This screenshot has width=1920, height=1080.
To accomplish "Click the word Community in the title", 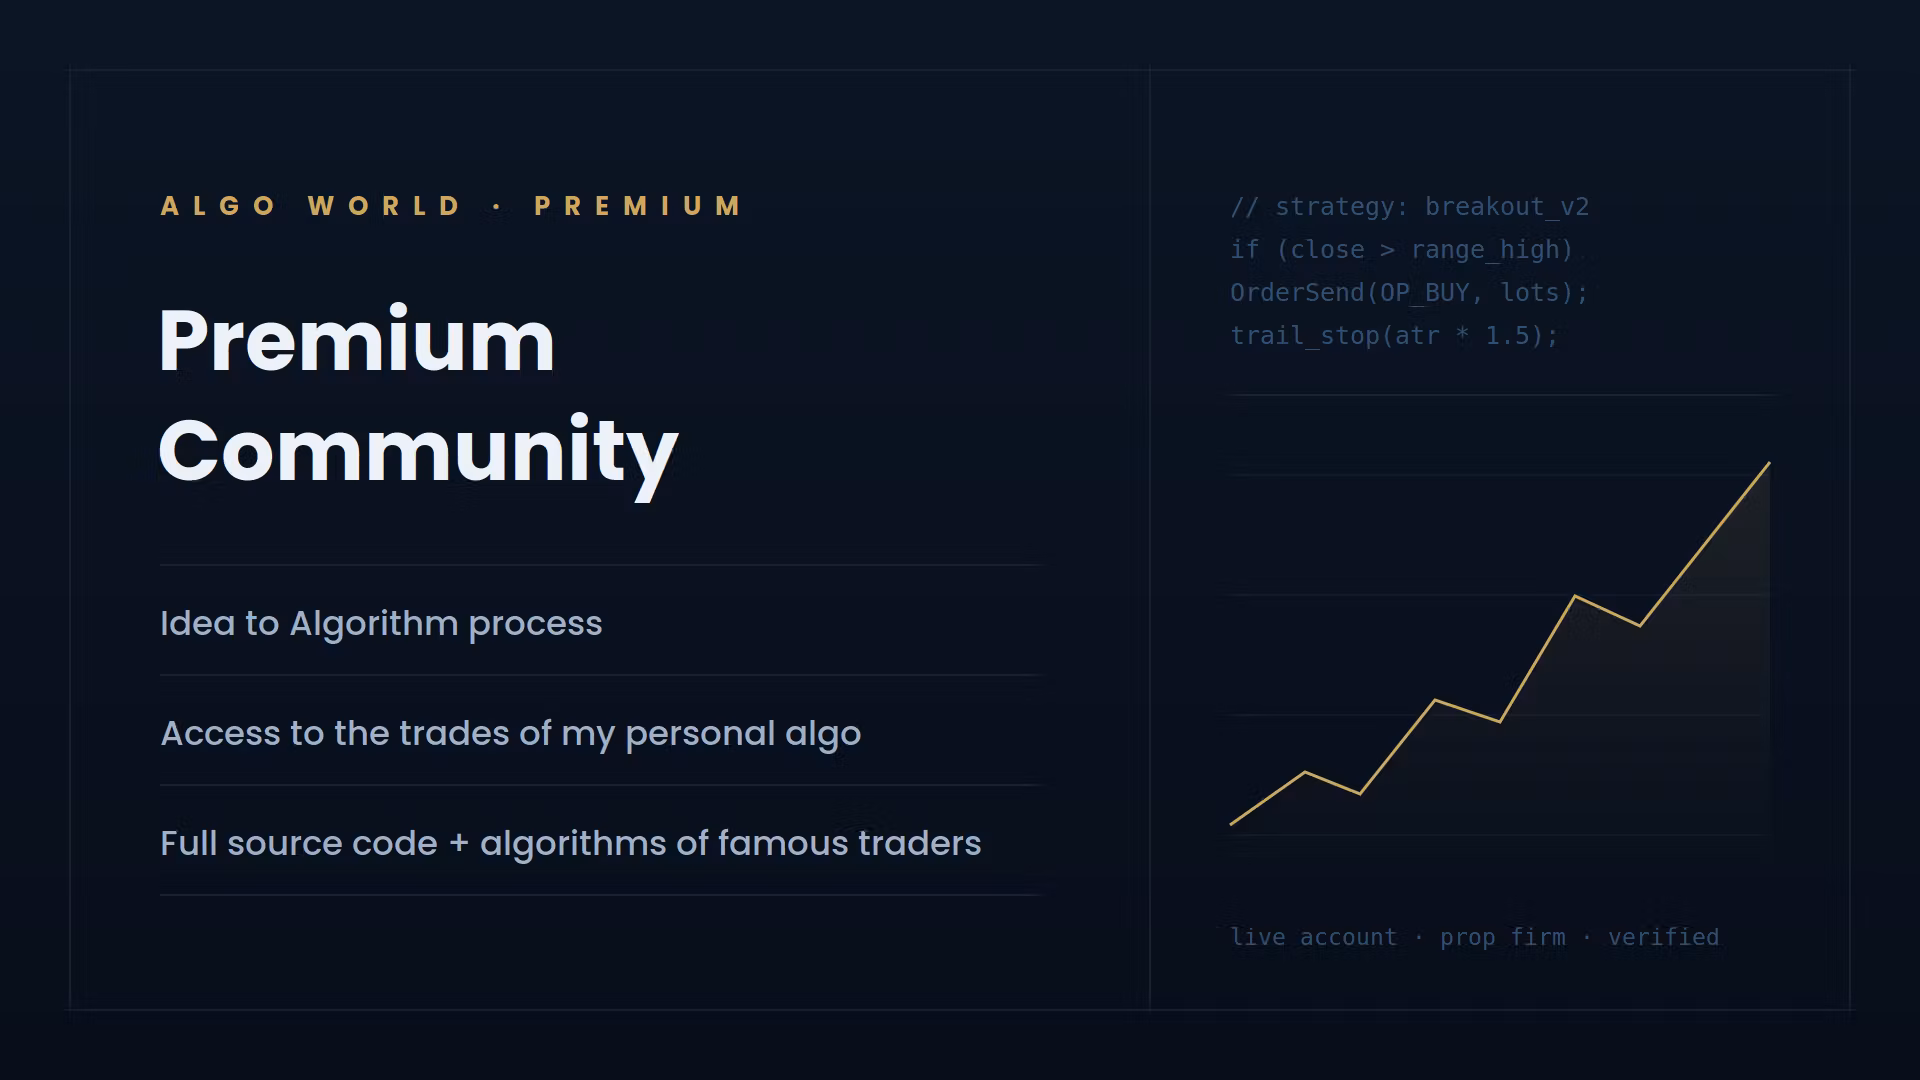I will (418, 452).
